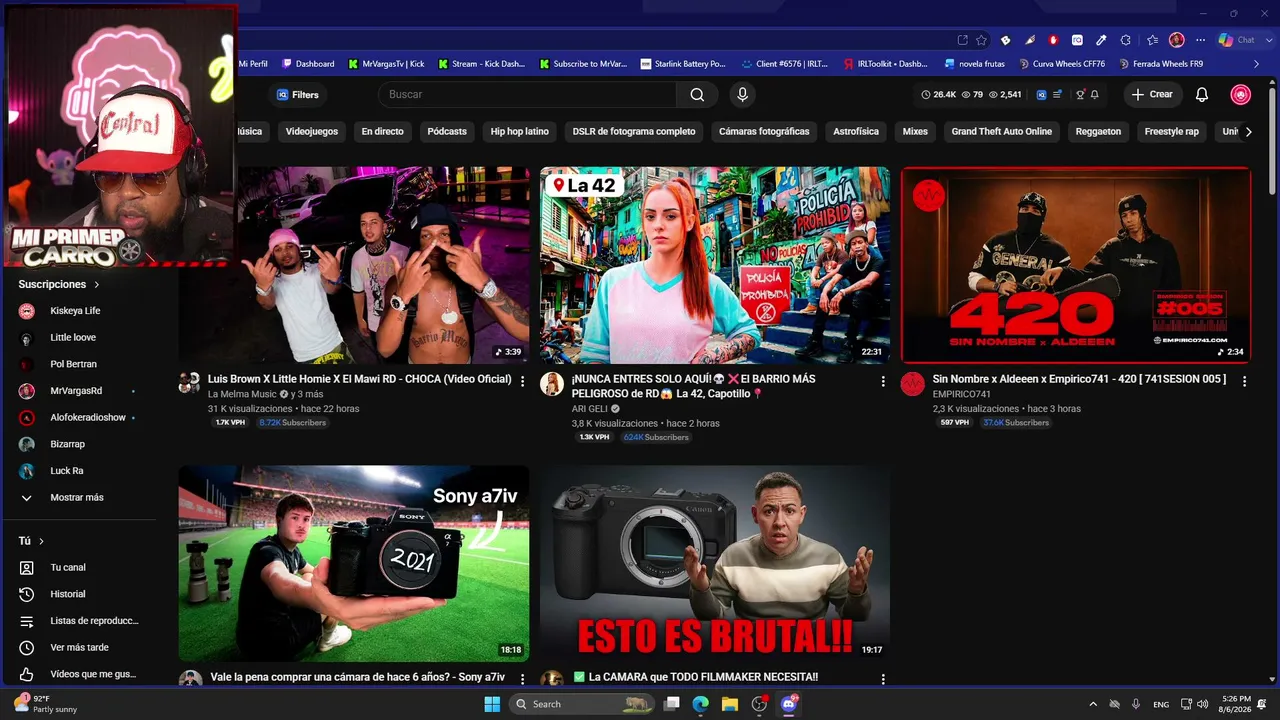This screenshot has width=1280, height=720.
Task: Open the Stream - Kick Dashboard bookmark
Action: click(481, 64)
